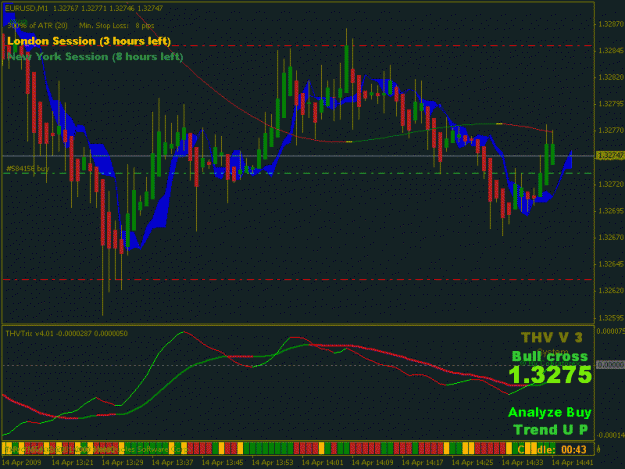625x469 pixels.
Task: Click the 1.32770 price axis label
Action: point(611,130)
